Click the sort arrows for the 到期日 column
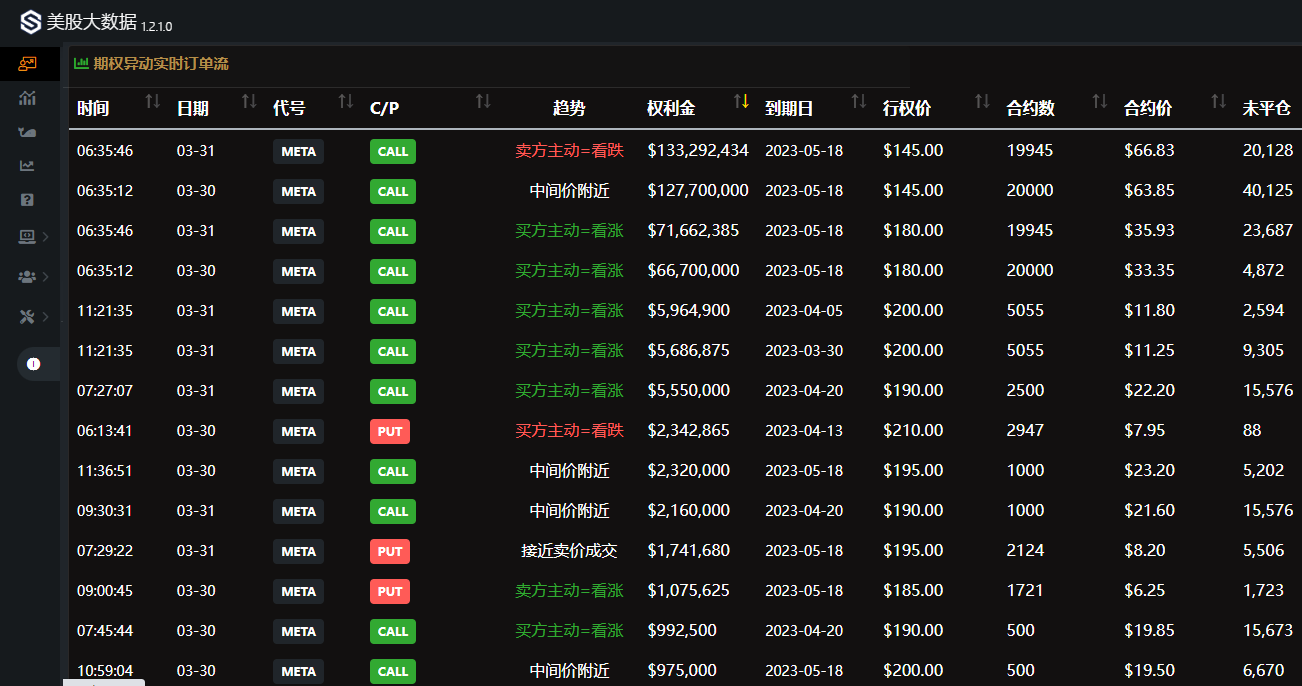This screenshot has height=686, width=1302. (859, 101)
